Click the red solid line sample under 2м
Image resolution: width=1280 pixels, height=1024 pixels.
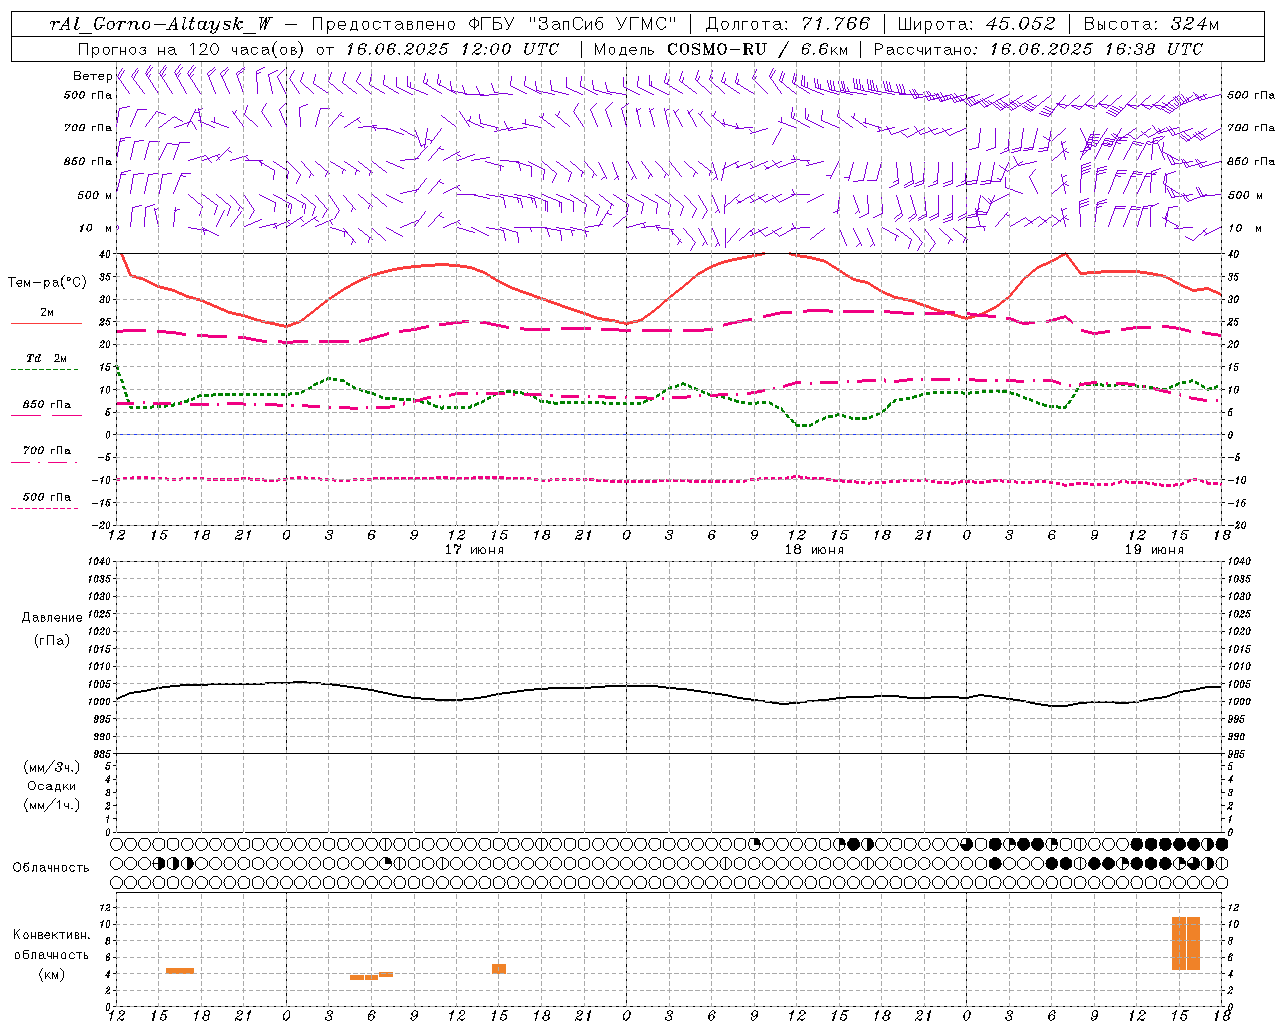(46, 324)
